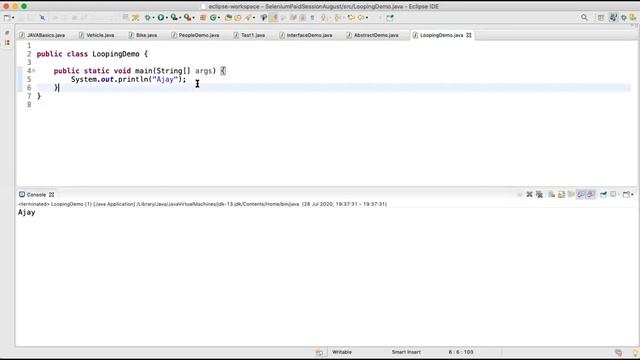Toggle Show Console on standard error

[591, 194]
